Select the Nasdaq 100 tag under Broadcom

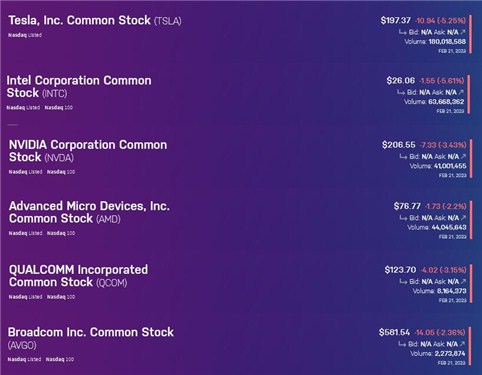60,359
